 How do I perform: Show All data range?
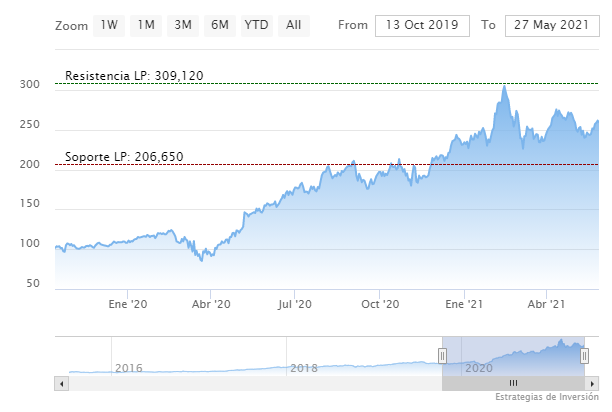pos(293,25)
